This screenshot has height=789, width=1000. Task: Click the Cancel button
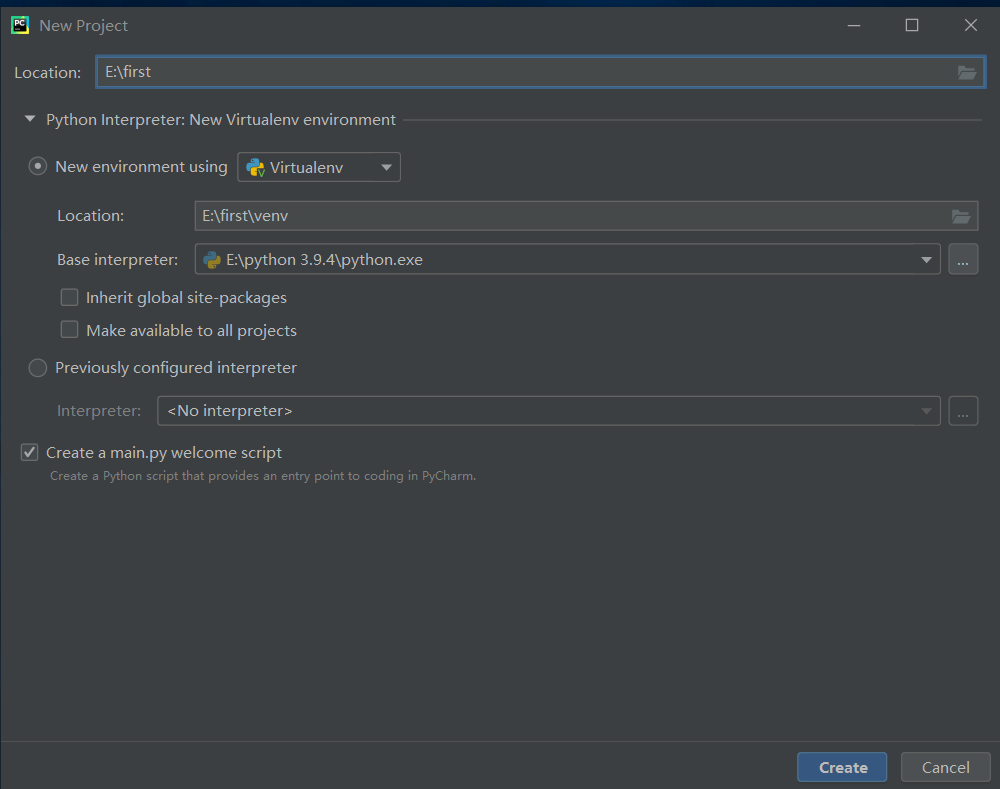click(x=945, y=767)
